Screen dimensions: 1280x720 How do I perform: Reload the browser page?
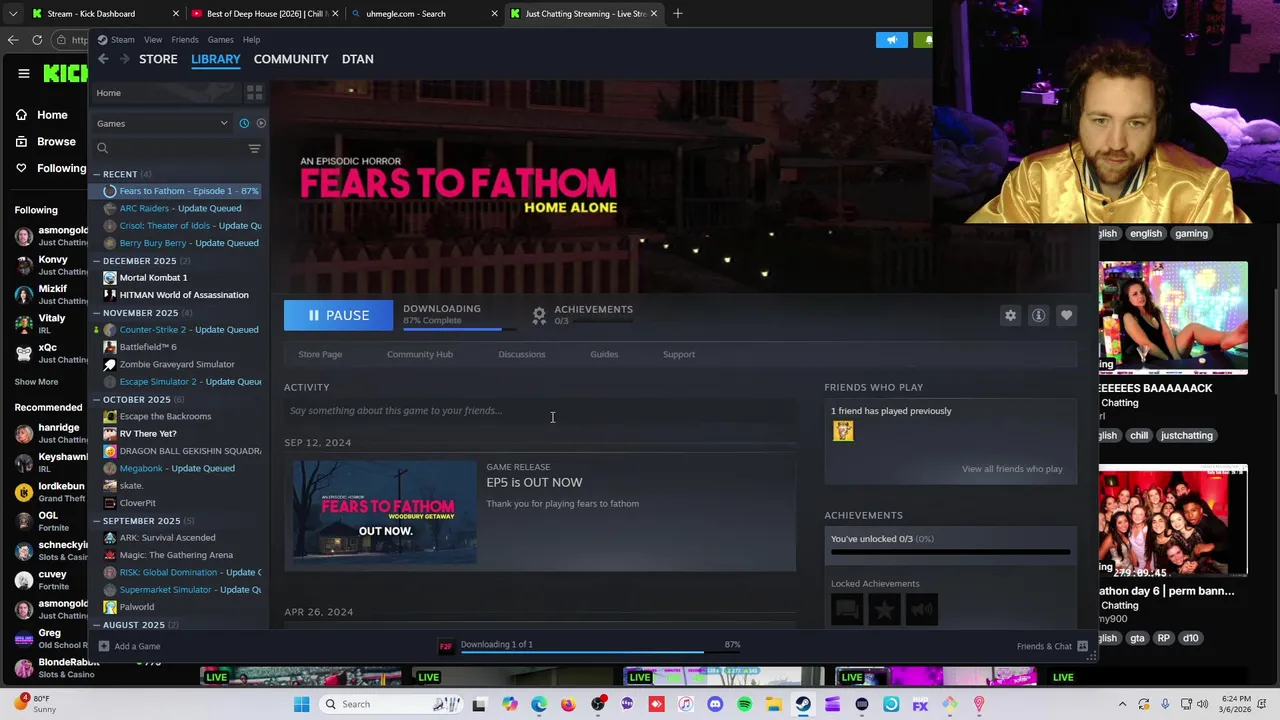37,40
